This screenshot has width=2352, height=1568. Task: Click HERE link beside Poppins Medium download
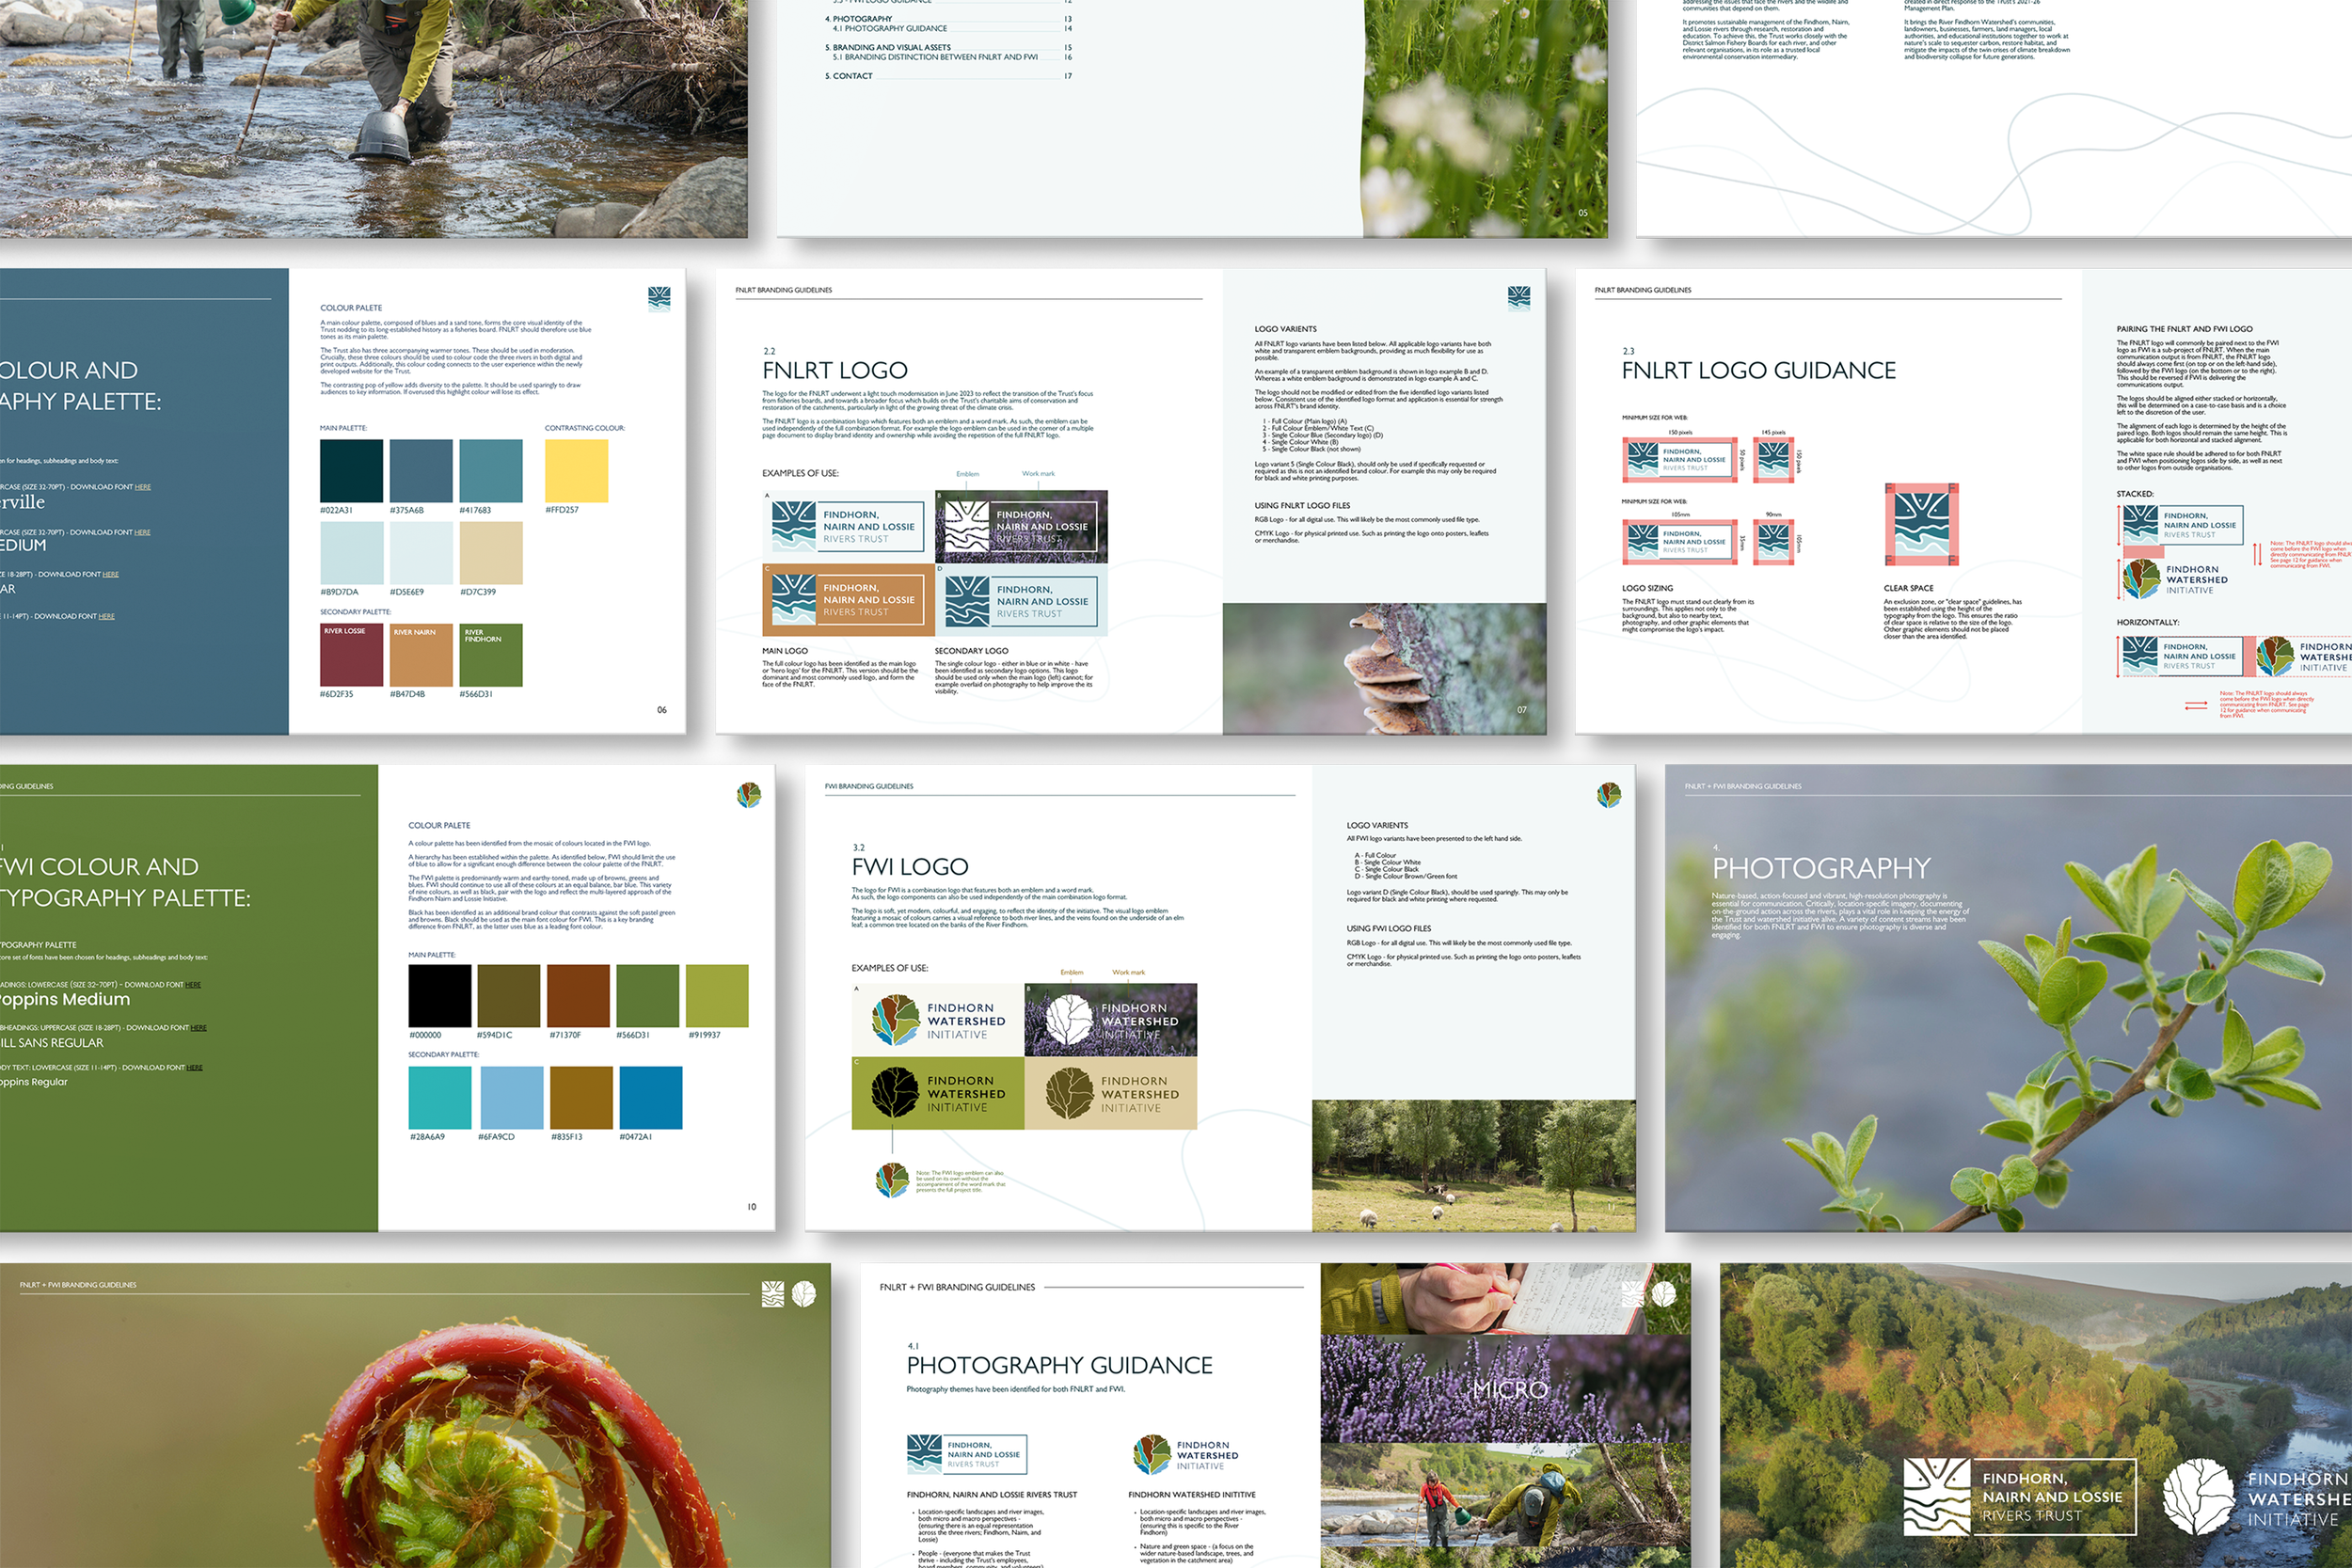193,985
